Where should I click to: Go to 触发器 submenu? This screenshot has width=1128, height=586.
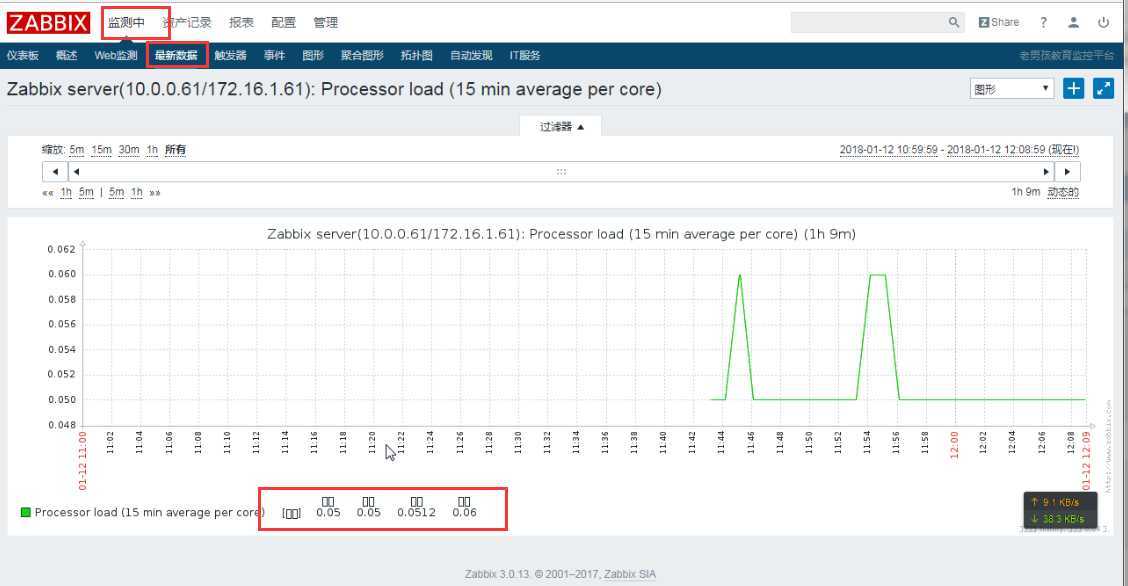[230, 55]
